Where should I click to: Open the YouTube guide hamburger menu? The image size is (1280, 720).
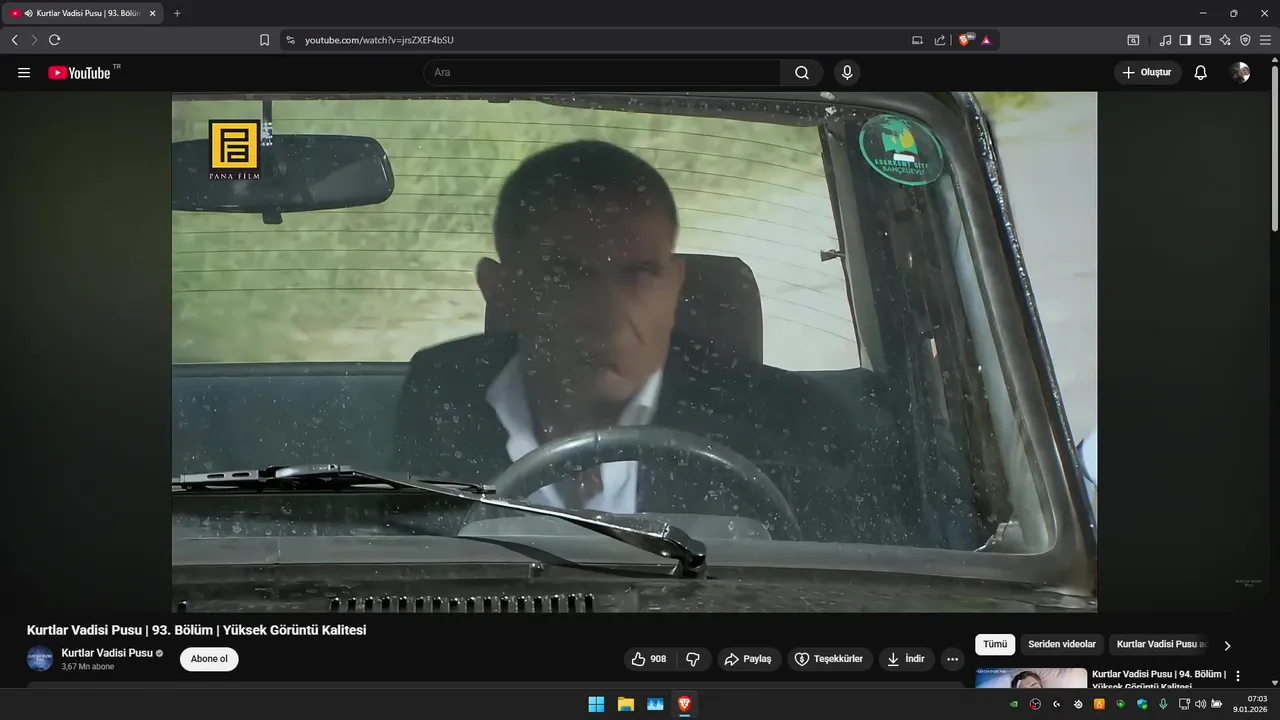24,73
